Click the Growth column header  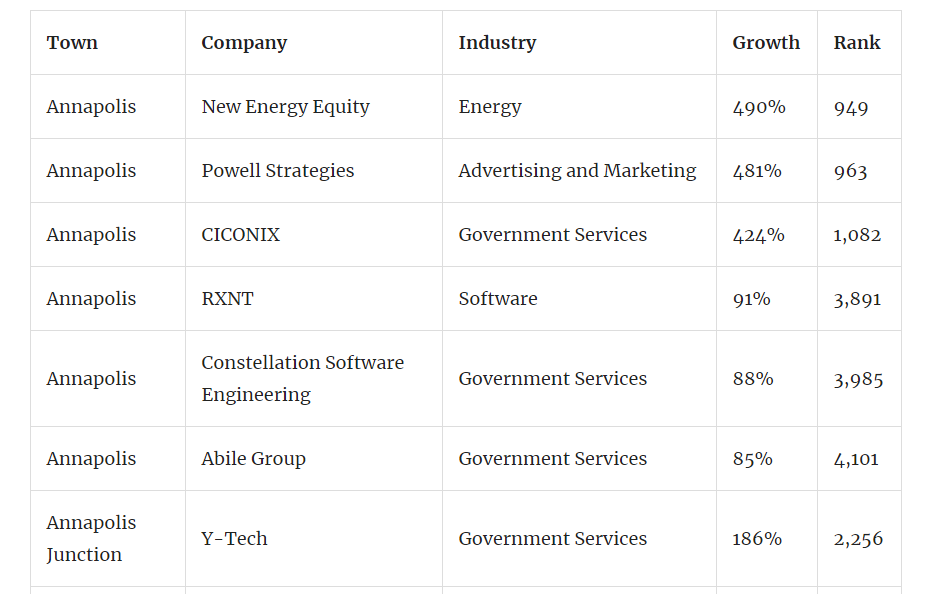tap(766, 43)
